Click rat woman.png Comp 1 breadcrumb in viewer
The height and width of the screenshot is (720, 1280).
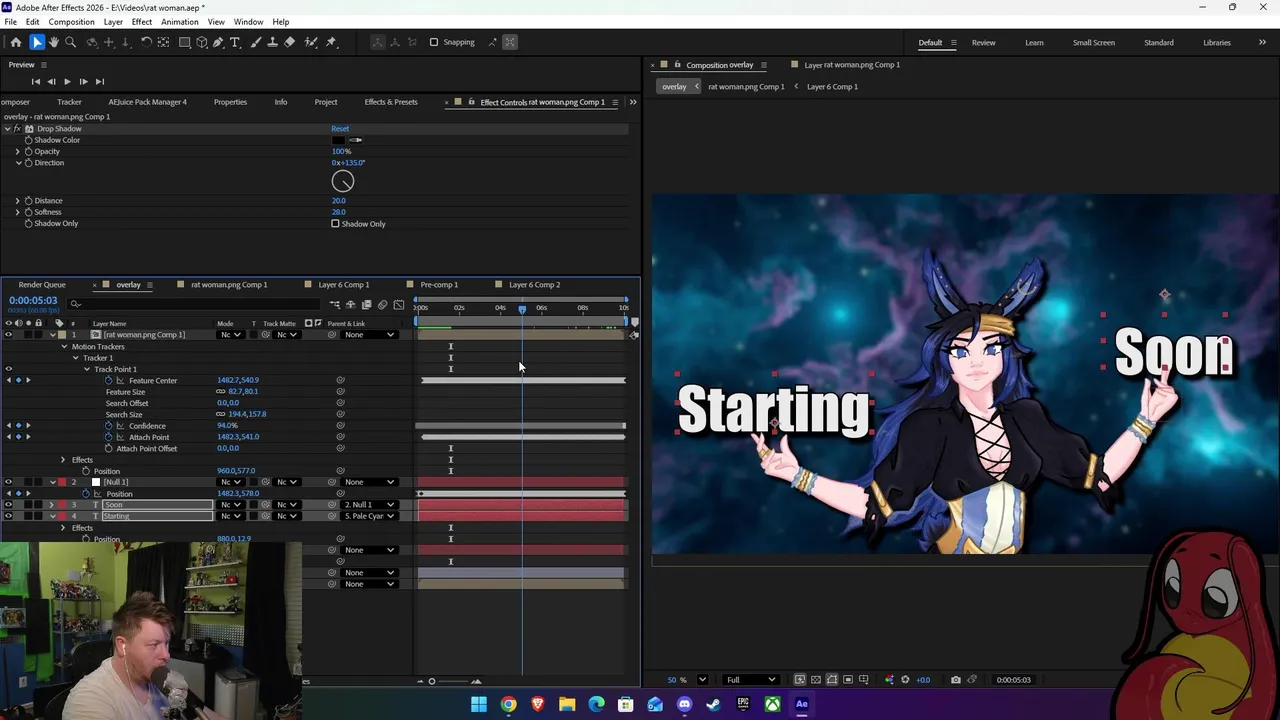pyautogui.click(x=746, y=87)
